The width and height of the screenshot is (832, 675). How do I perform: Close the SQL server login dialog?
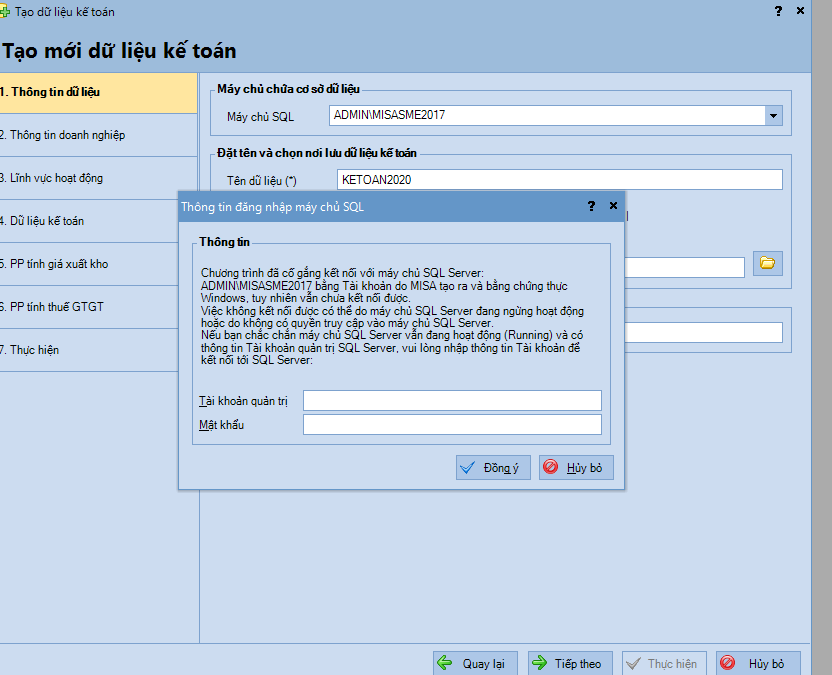click(611, 207)
